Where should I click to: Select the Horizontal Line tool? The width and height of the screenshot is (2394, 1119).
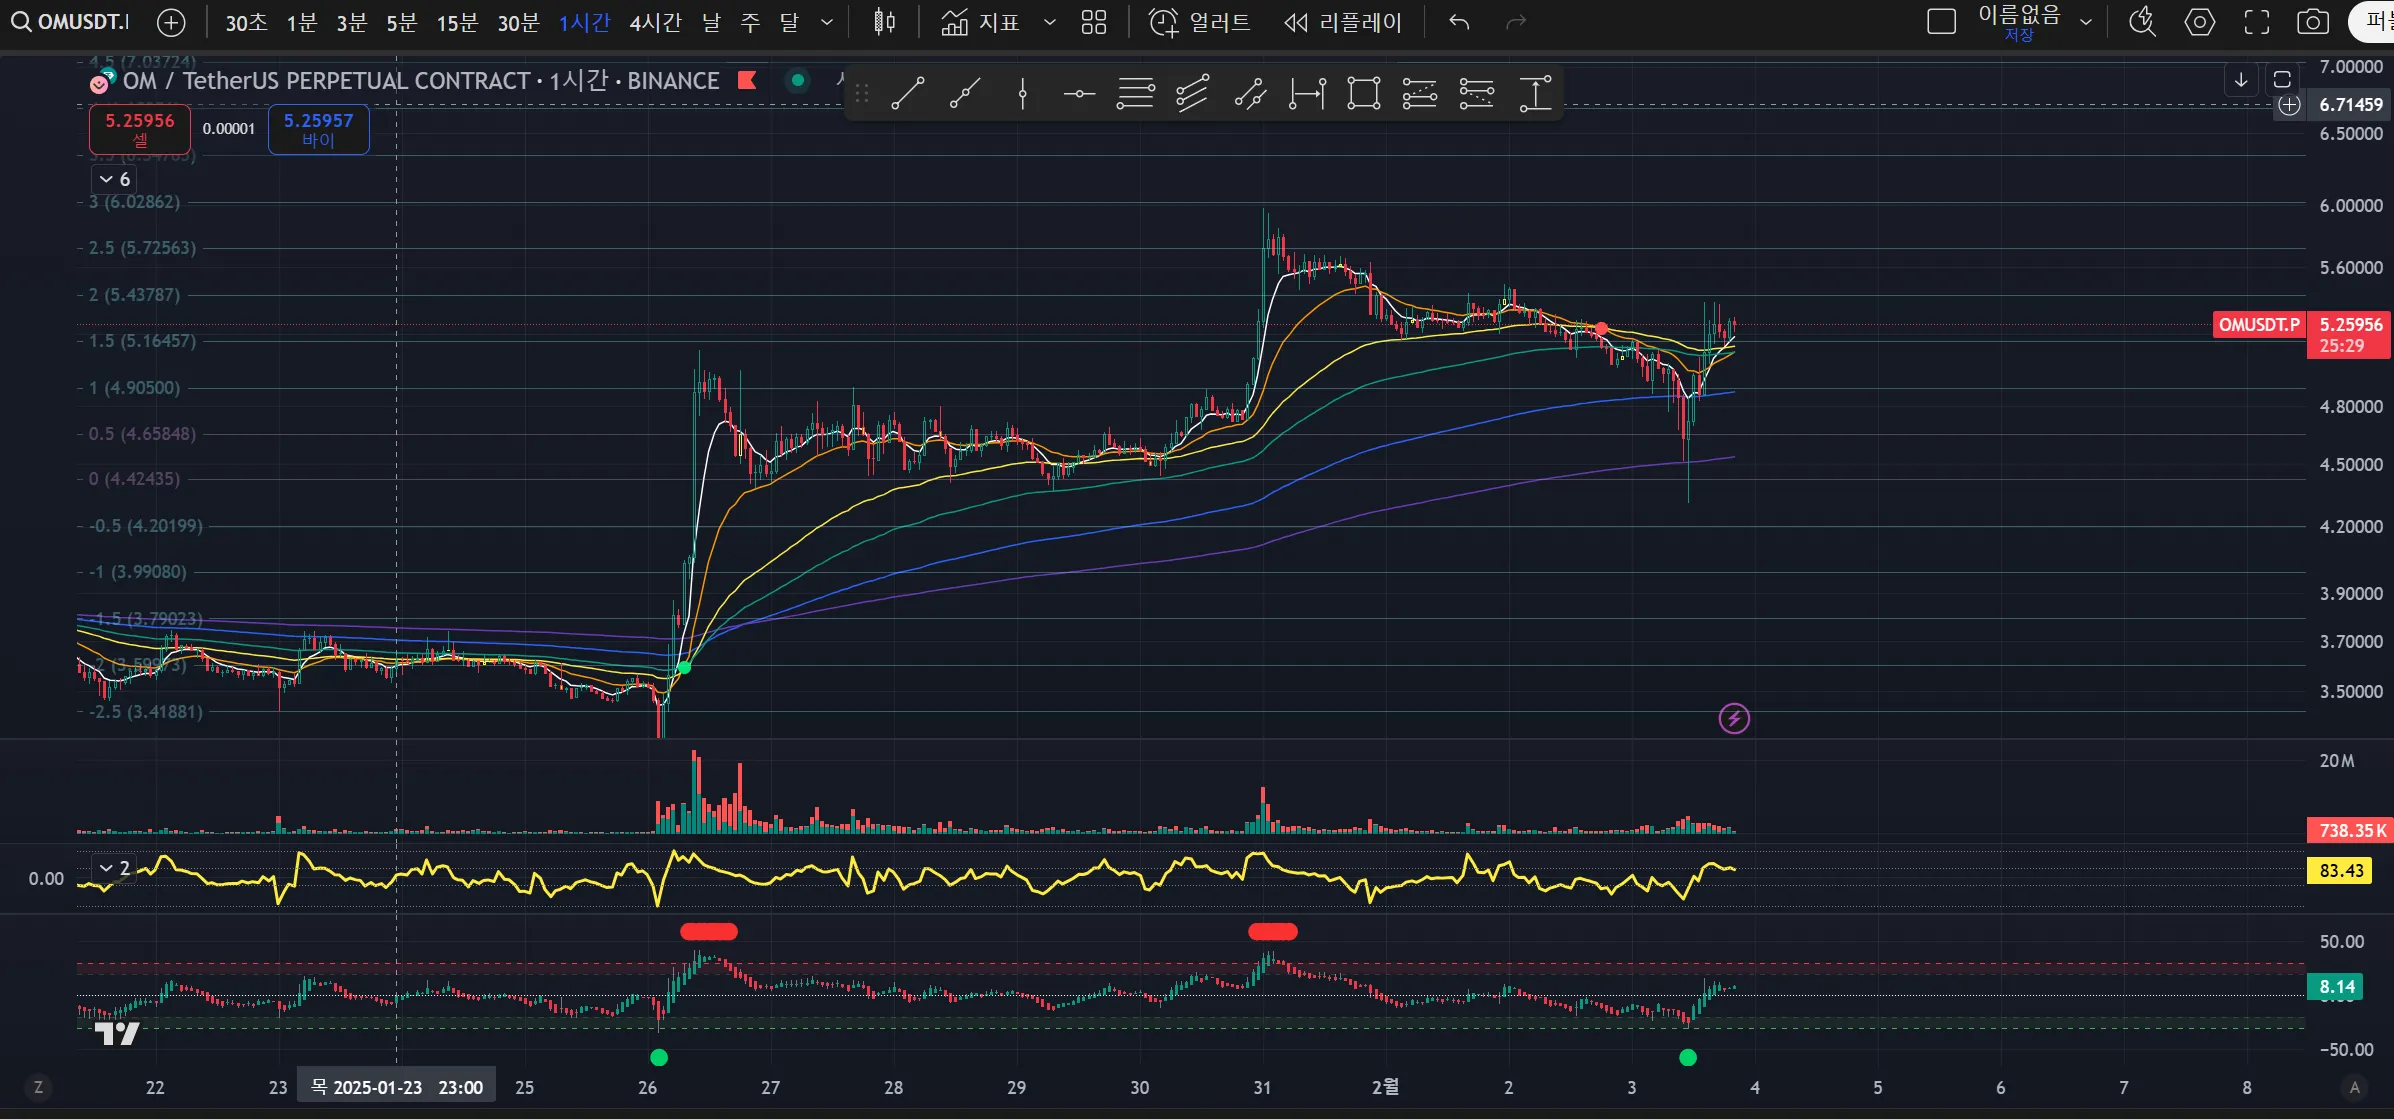(x=1079, y=94)
